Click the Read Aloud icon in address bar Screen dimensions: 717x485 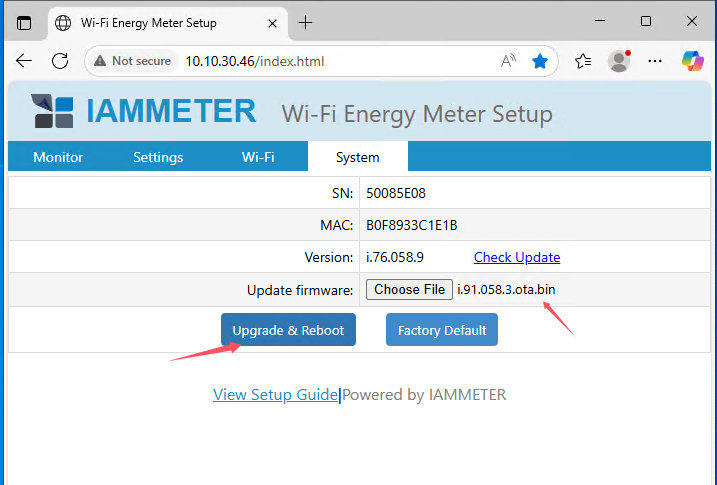[509, 61]
